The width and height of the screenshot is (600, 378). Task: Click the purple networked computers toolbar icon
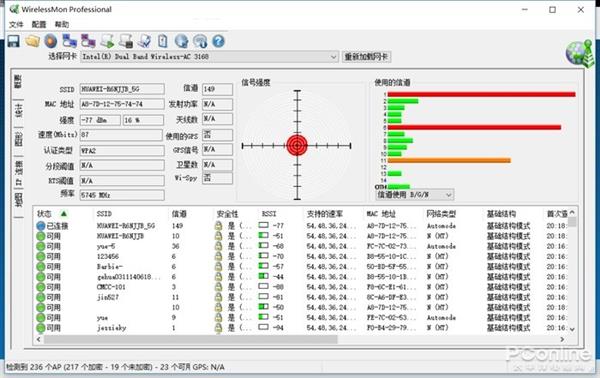point(88,41)
